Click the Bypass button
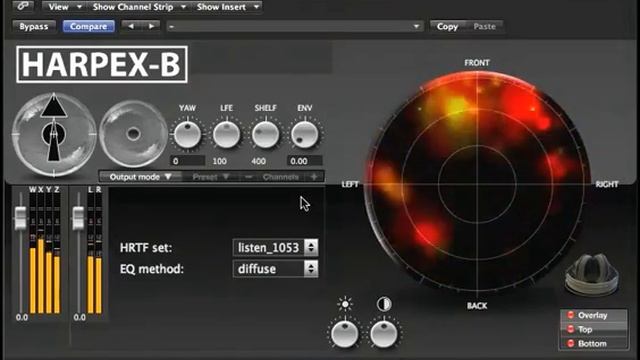This screenshot has height=360, width=640. tap(33, 27)
